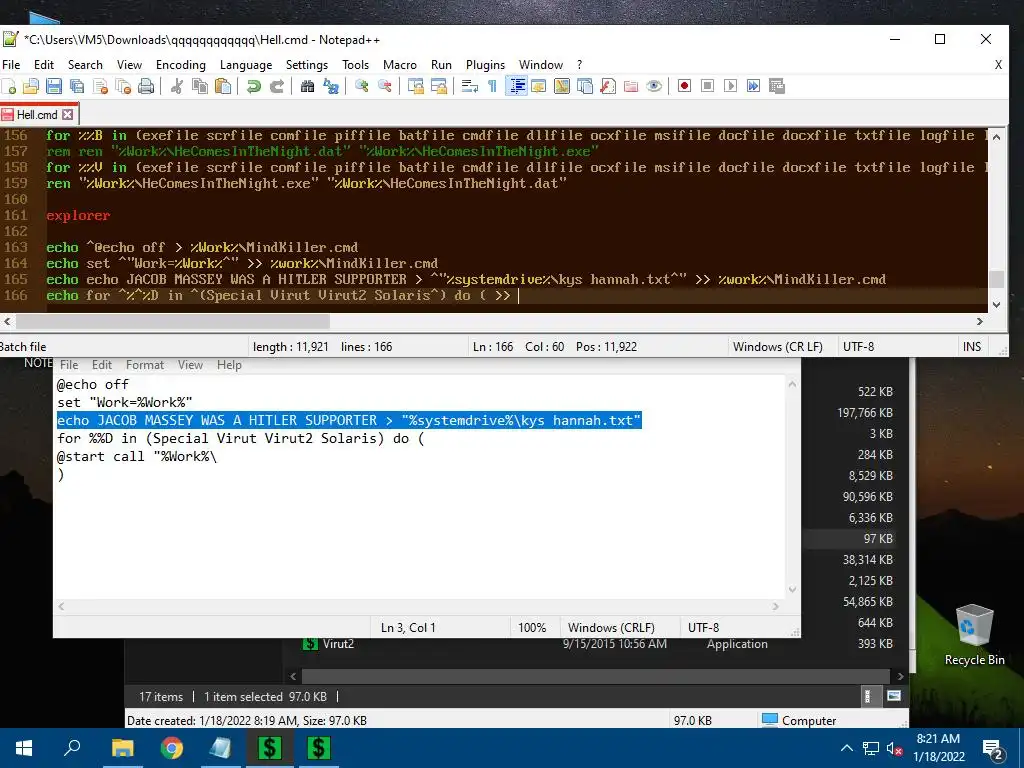Open Google Chrome from taskbar
The width and height of the screenshot is (1024, 768).
point(172,748)
